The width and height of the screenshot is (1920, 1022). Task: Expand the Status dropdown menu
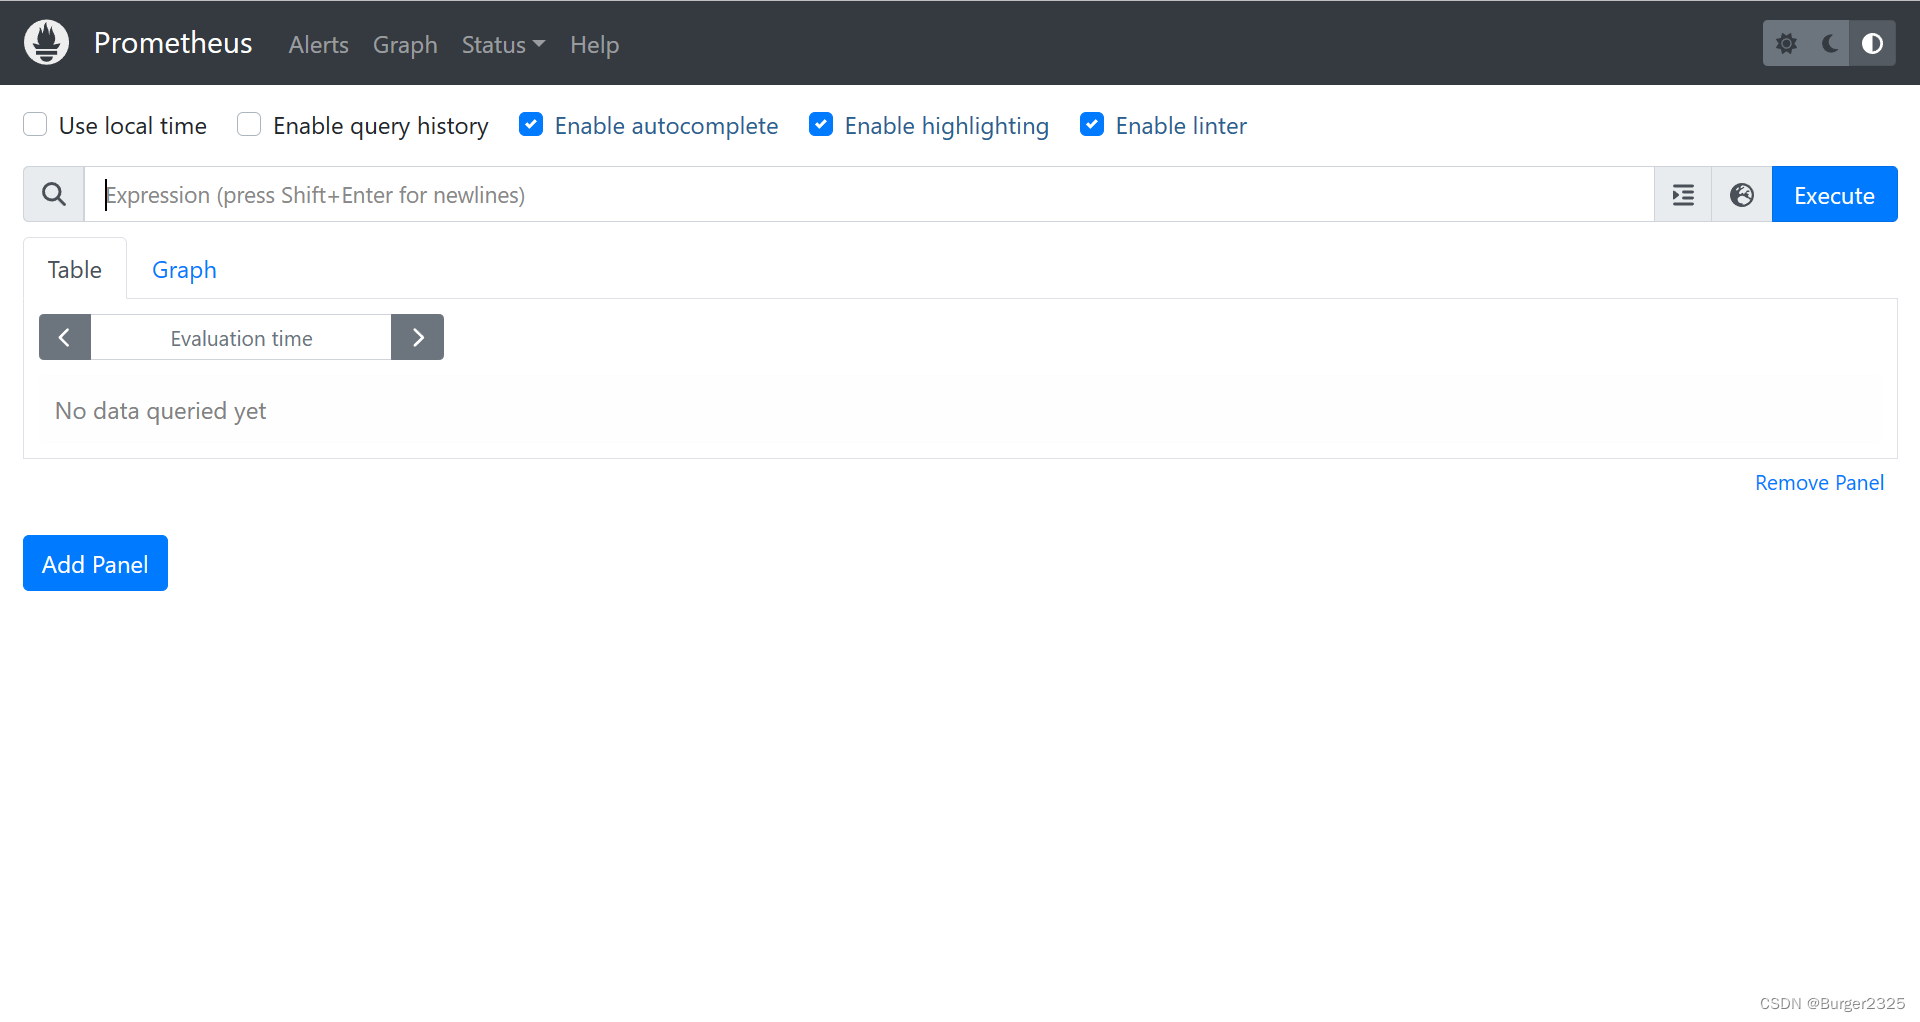point(503,45)
